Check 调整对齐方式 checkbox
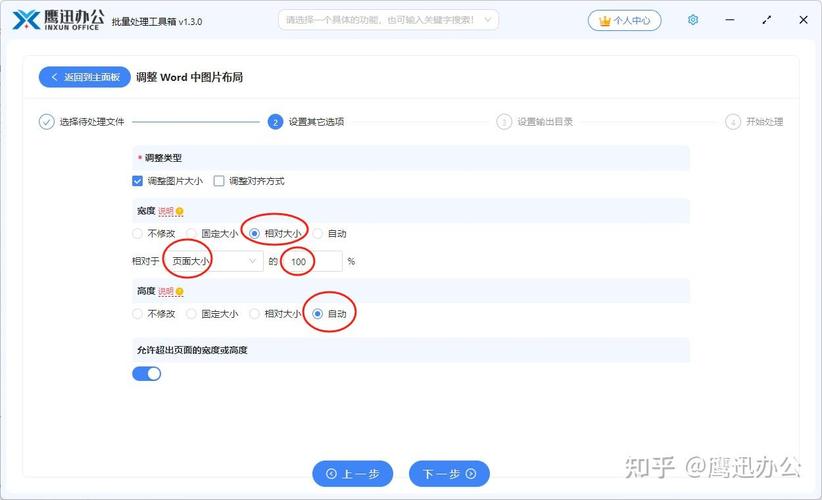This screenshot has height=500, width=822. (219, 181)
